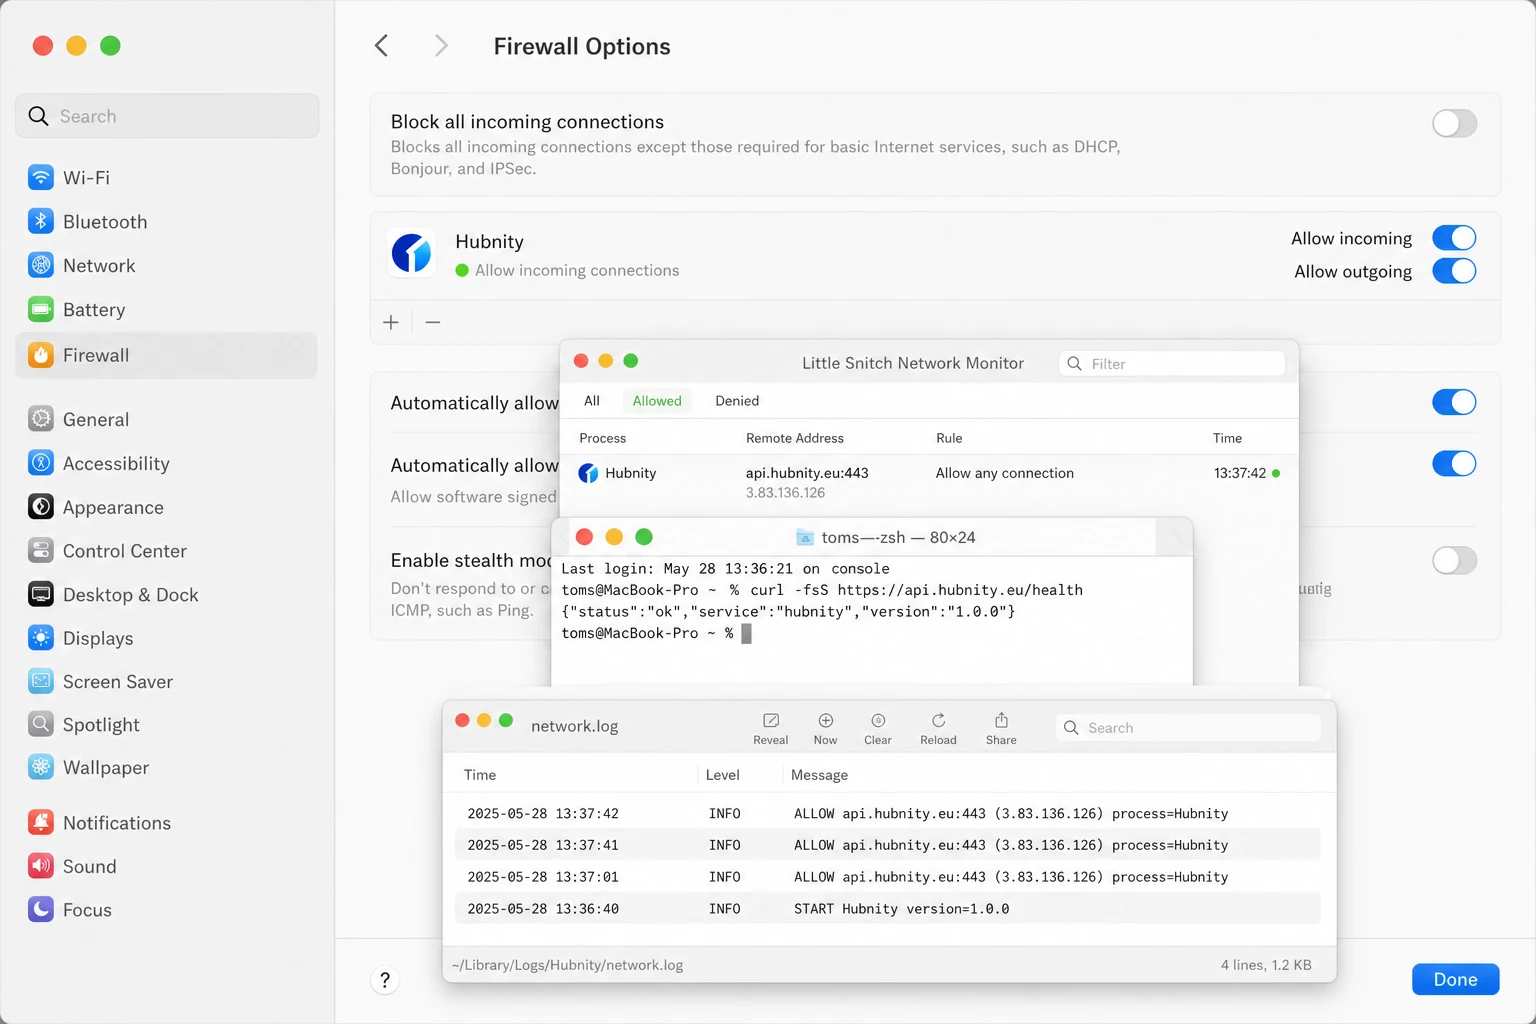This screenshot has height=1024, width=1536.
Task: Open Appearance settings in the sidebar
Action: tap(166, 508)
